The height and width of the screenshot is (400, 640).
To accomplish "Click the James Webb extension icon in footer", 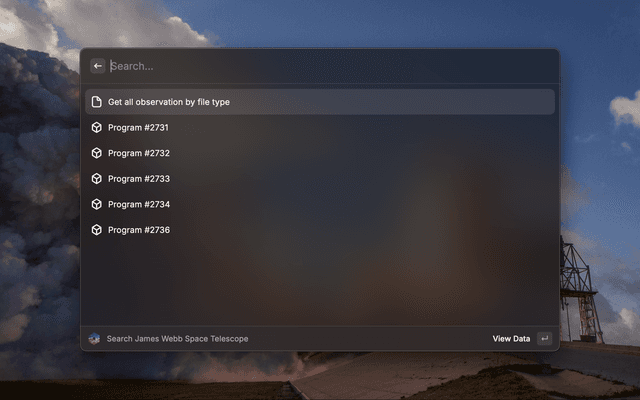I will pos(94,339).
